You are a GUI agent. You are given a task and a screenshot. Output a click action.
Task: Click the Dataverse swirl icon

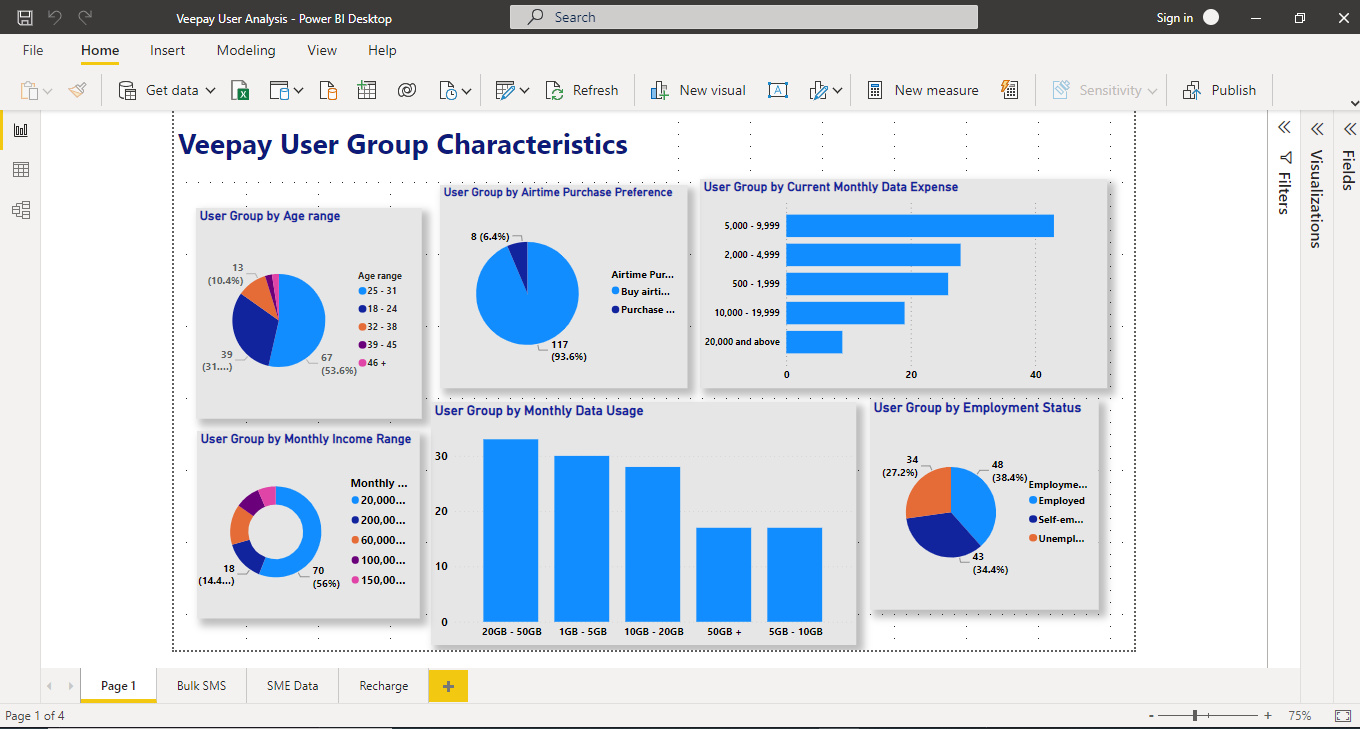coord(406,90)
